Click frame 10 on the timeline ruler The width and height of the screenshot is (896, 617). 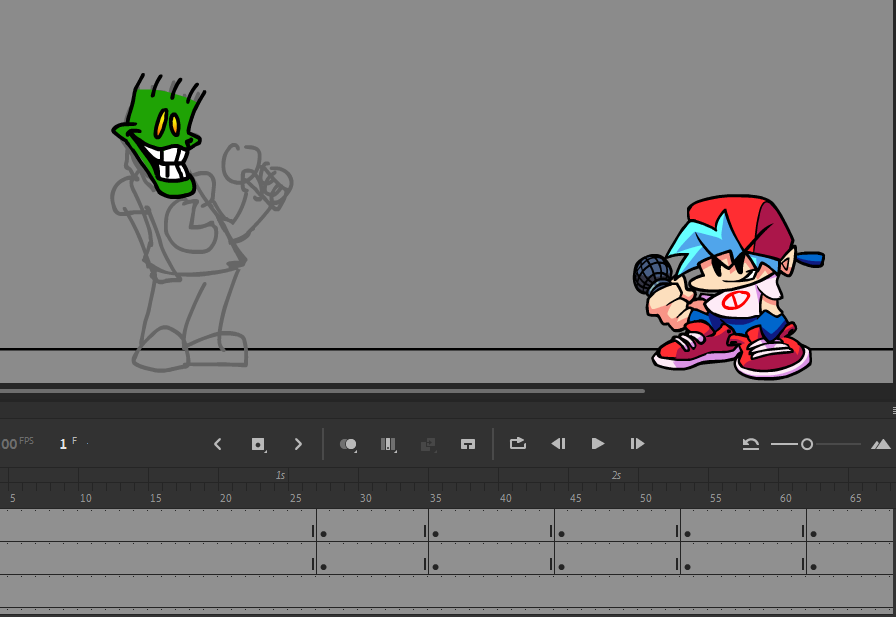click(x=86, y=498)
